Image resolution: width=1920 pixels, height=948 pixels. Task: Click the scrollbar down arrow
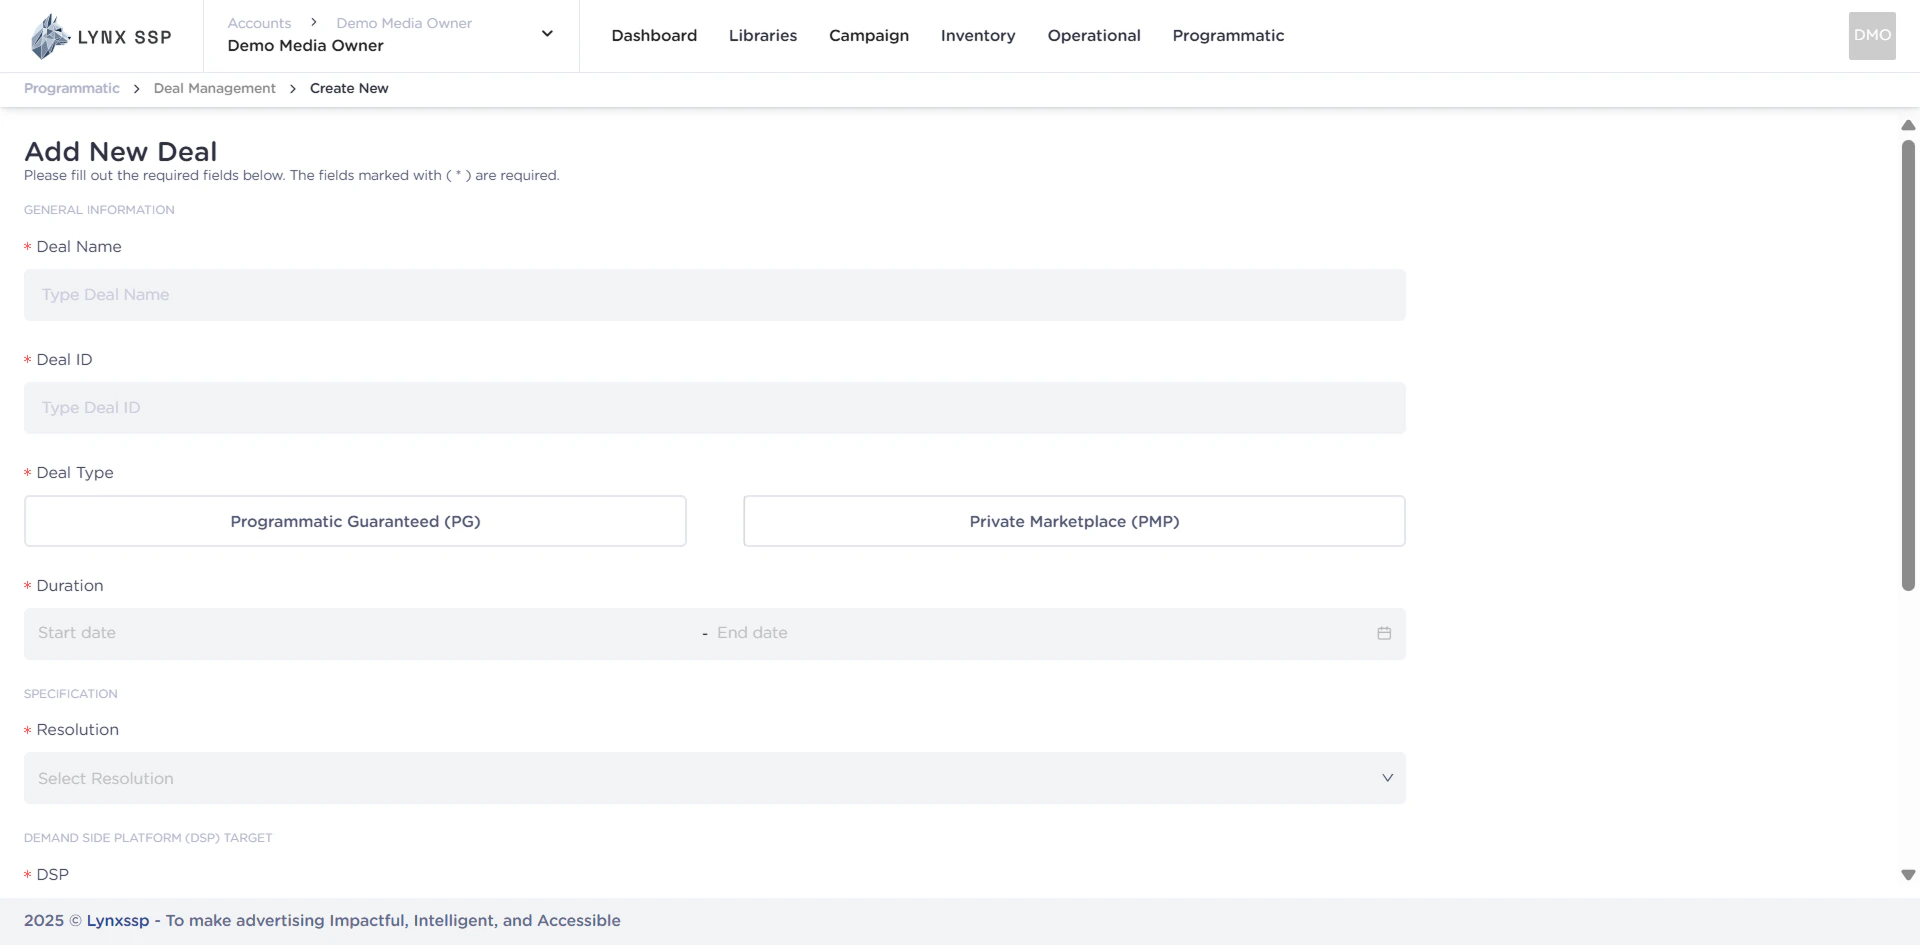[x=1908, y=873]
